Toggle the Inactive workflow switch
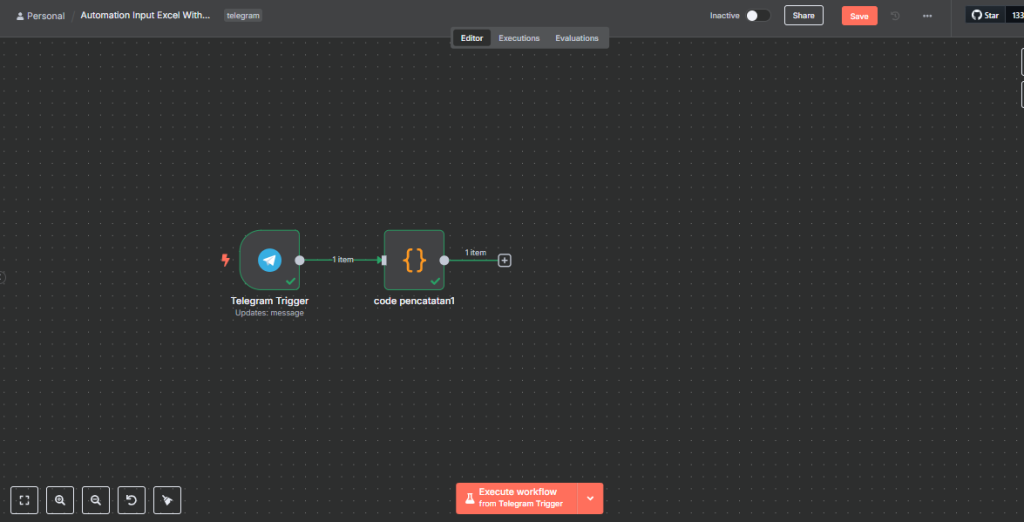Screen dimensions: 1024x522 758,16
